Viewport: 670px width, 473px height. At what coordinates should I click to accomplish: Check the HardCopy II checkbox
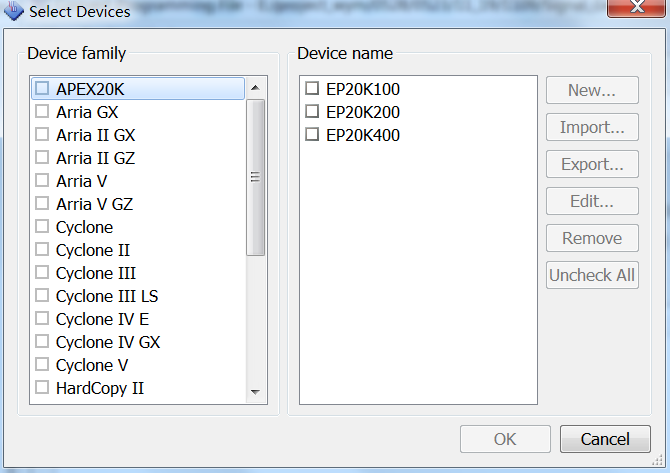[42, 388]
